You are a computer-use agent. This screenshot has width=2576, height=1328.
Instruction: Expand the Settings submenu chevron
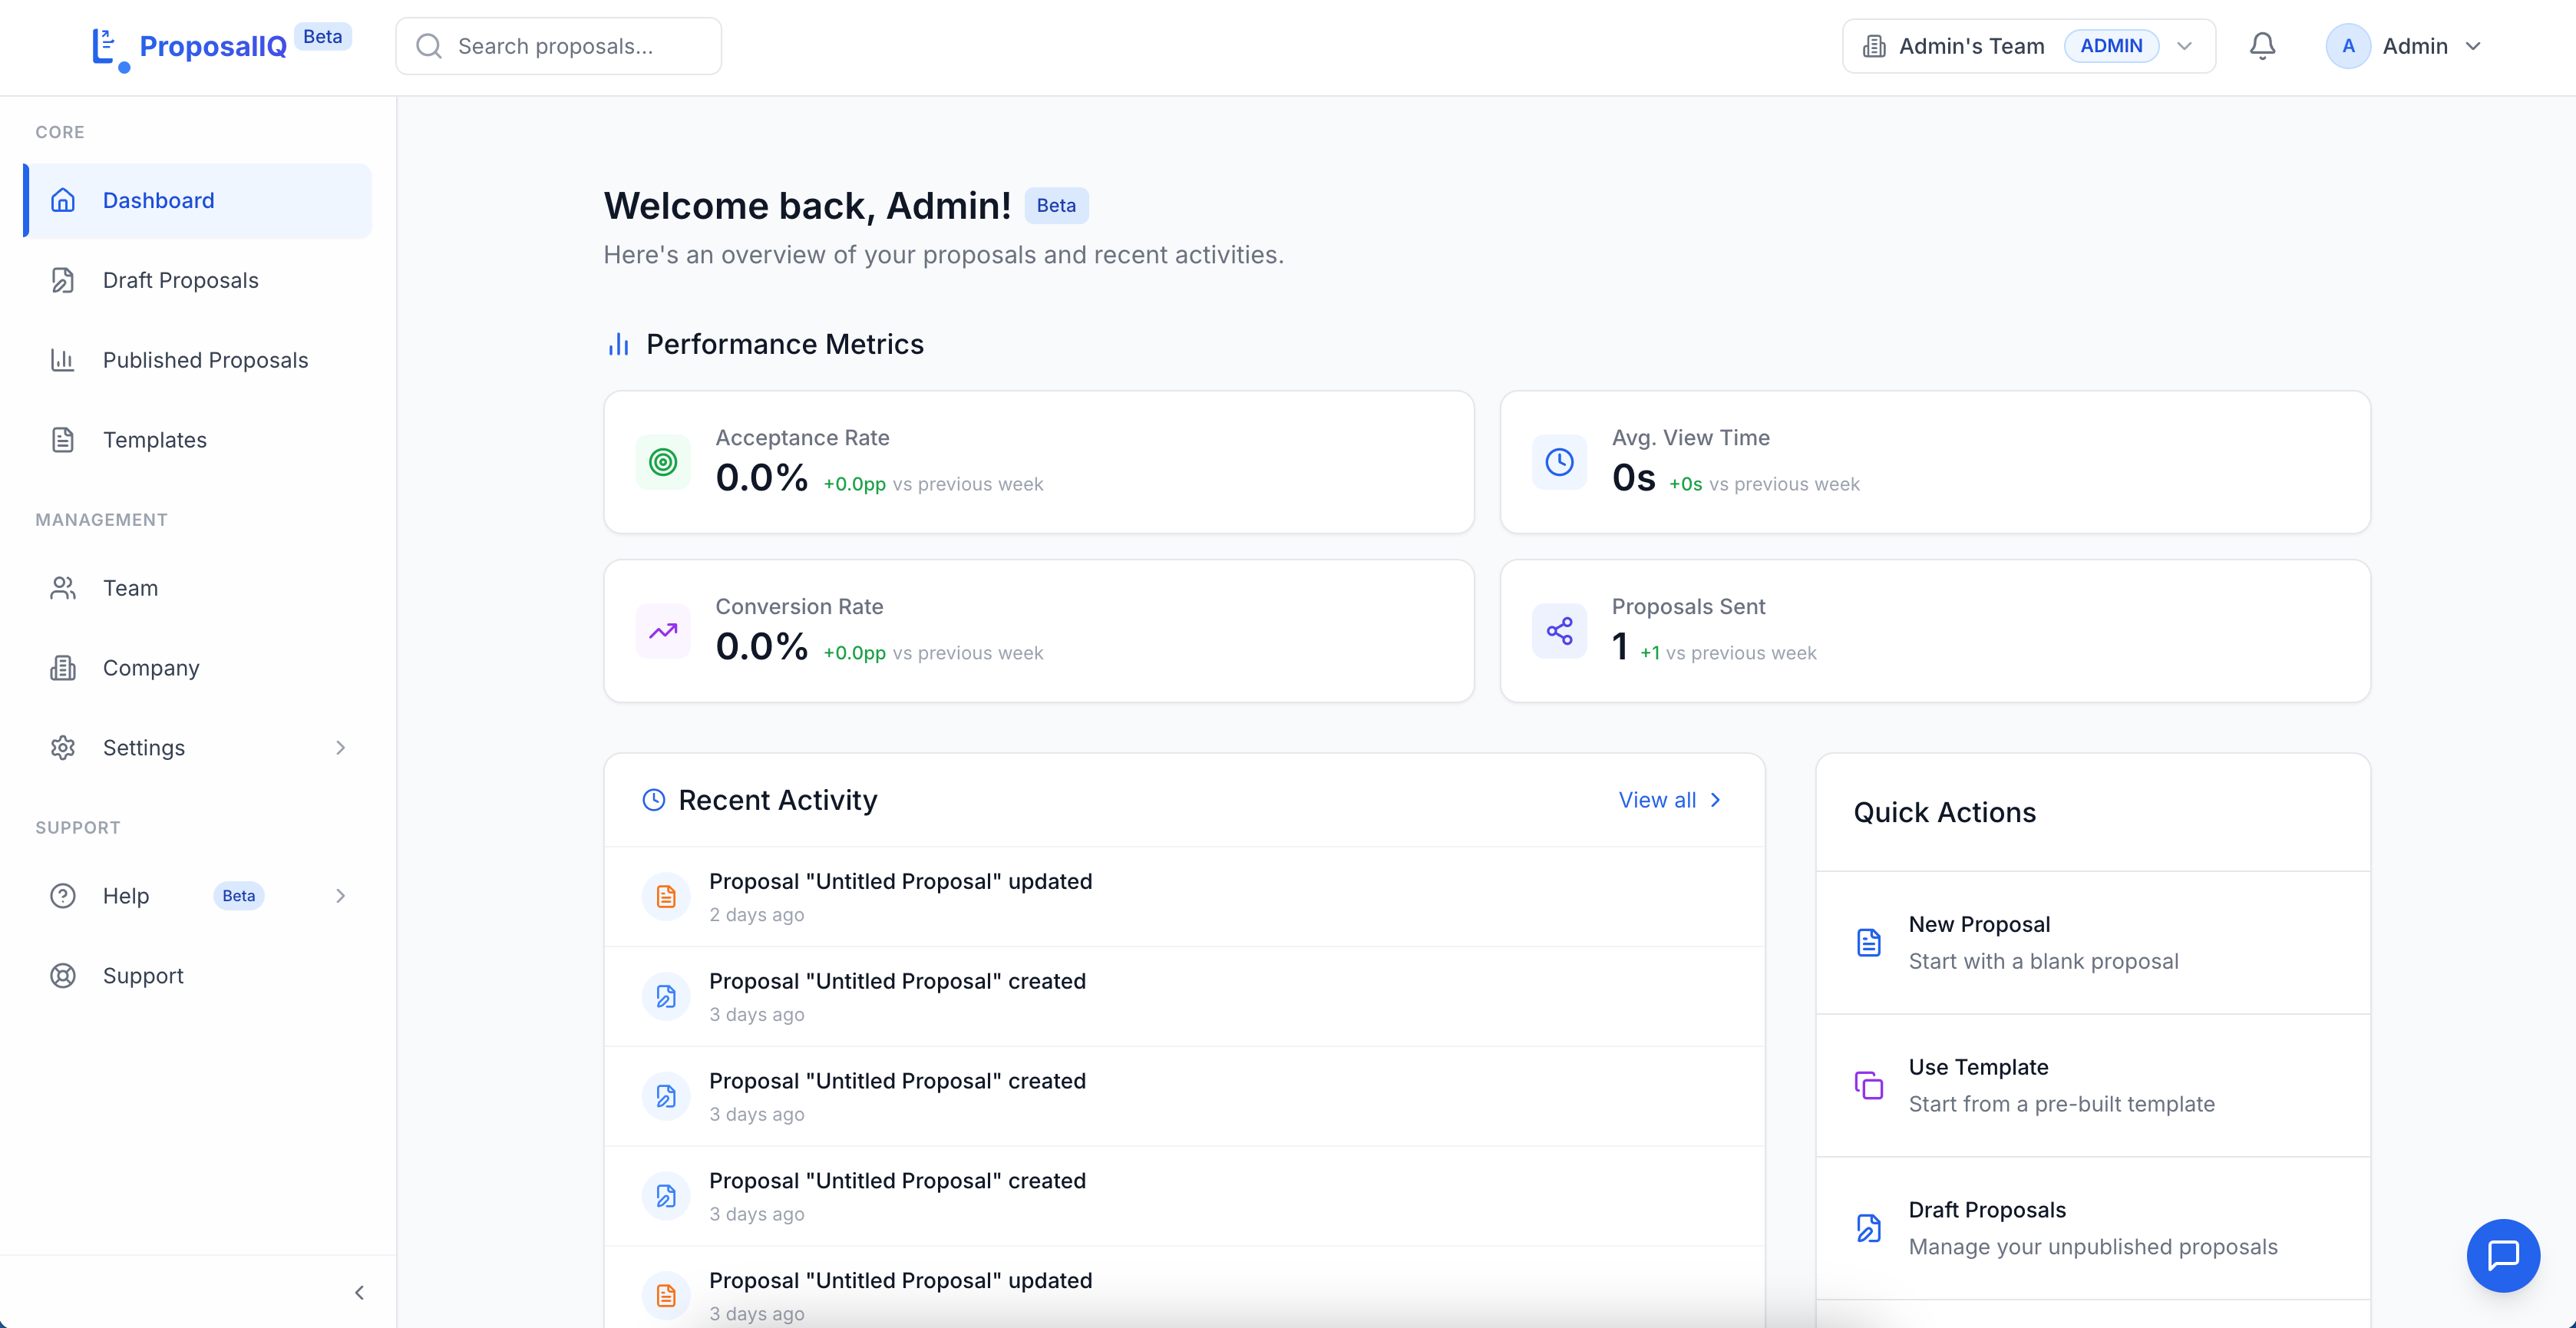coord(340,748)
